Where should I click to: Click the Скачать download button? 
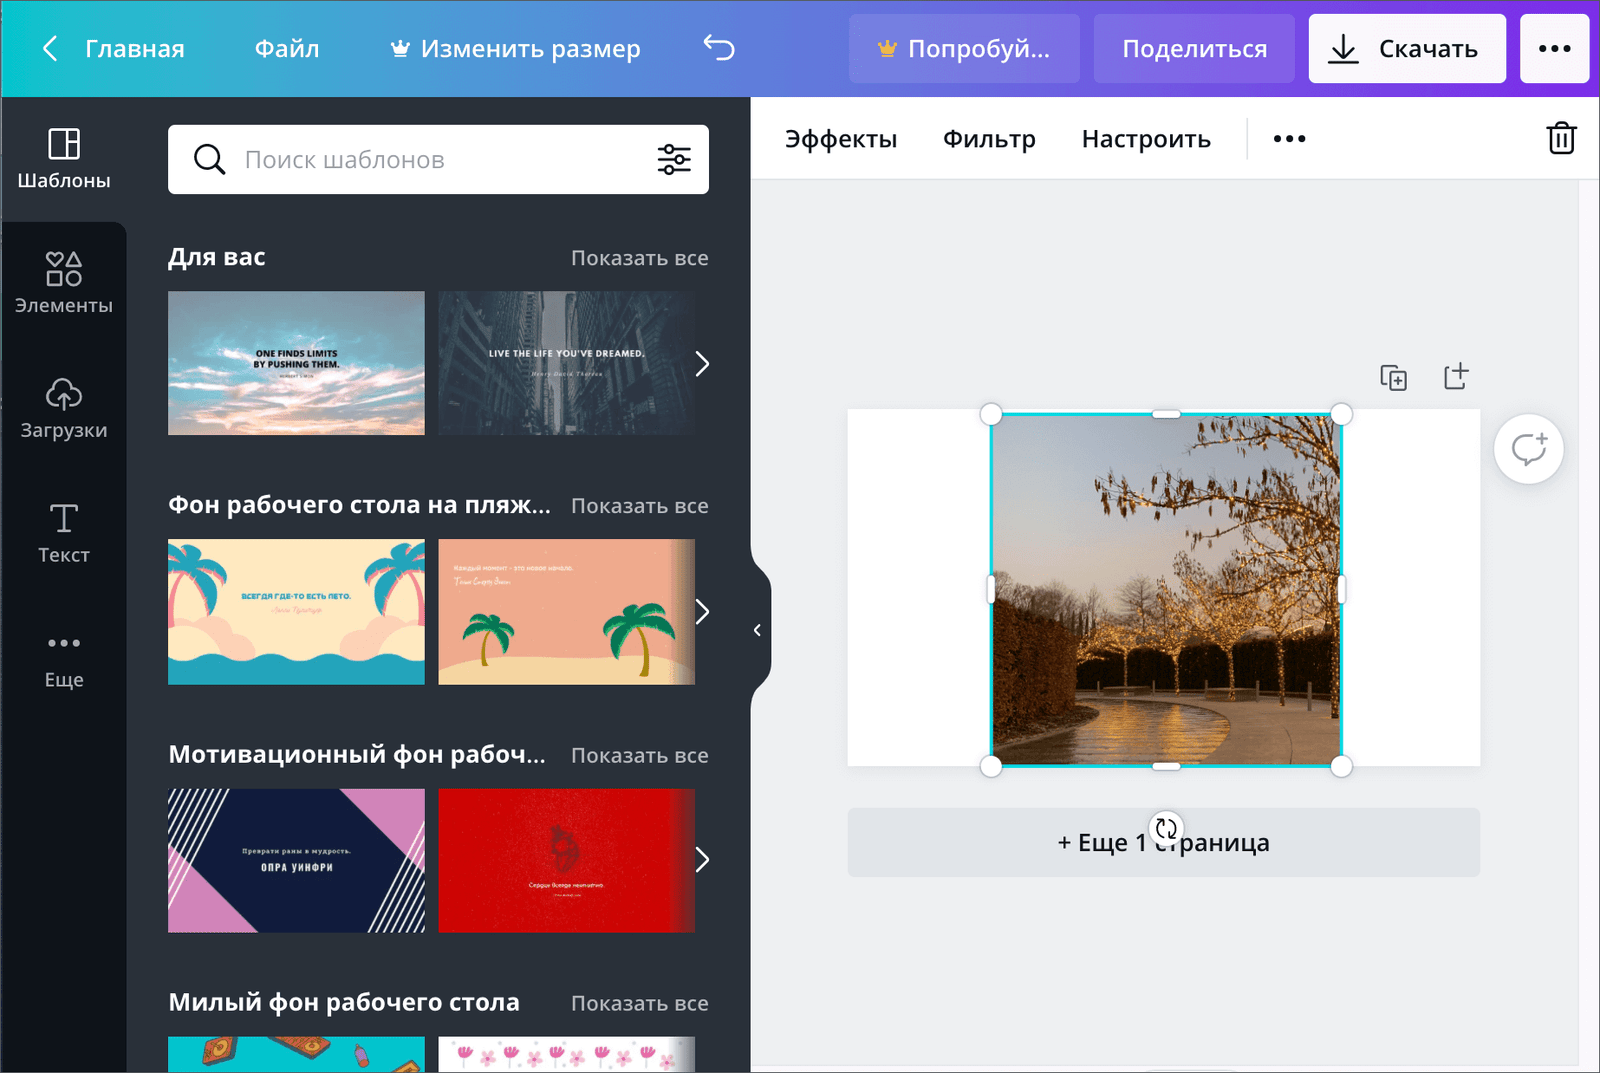[x=1406, y=48]
